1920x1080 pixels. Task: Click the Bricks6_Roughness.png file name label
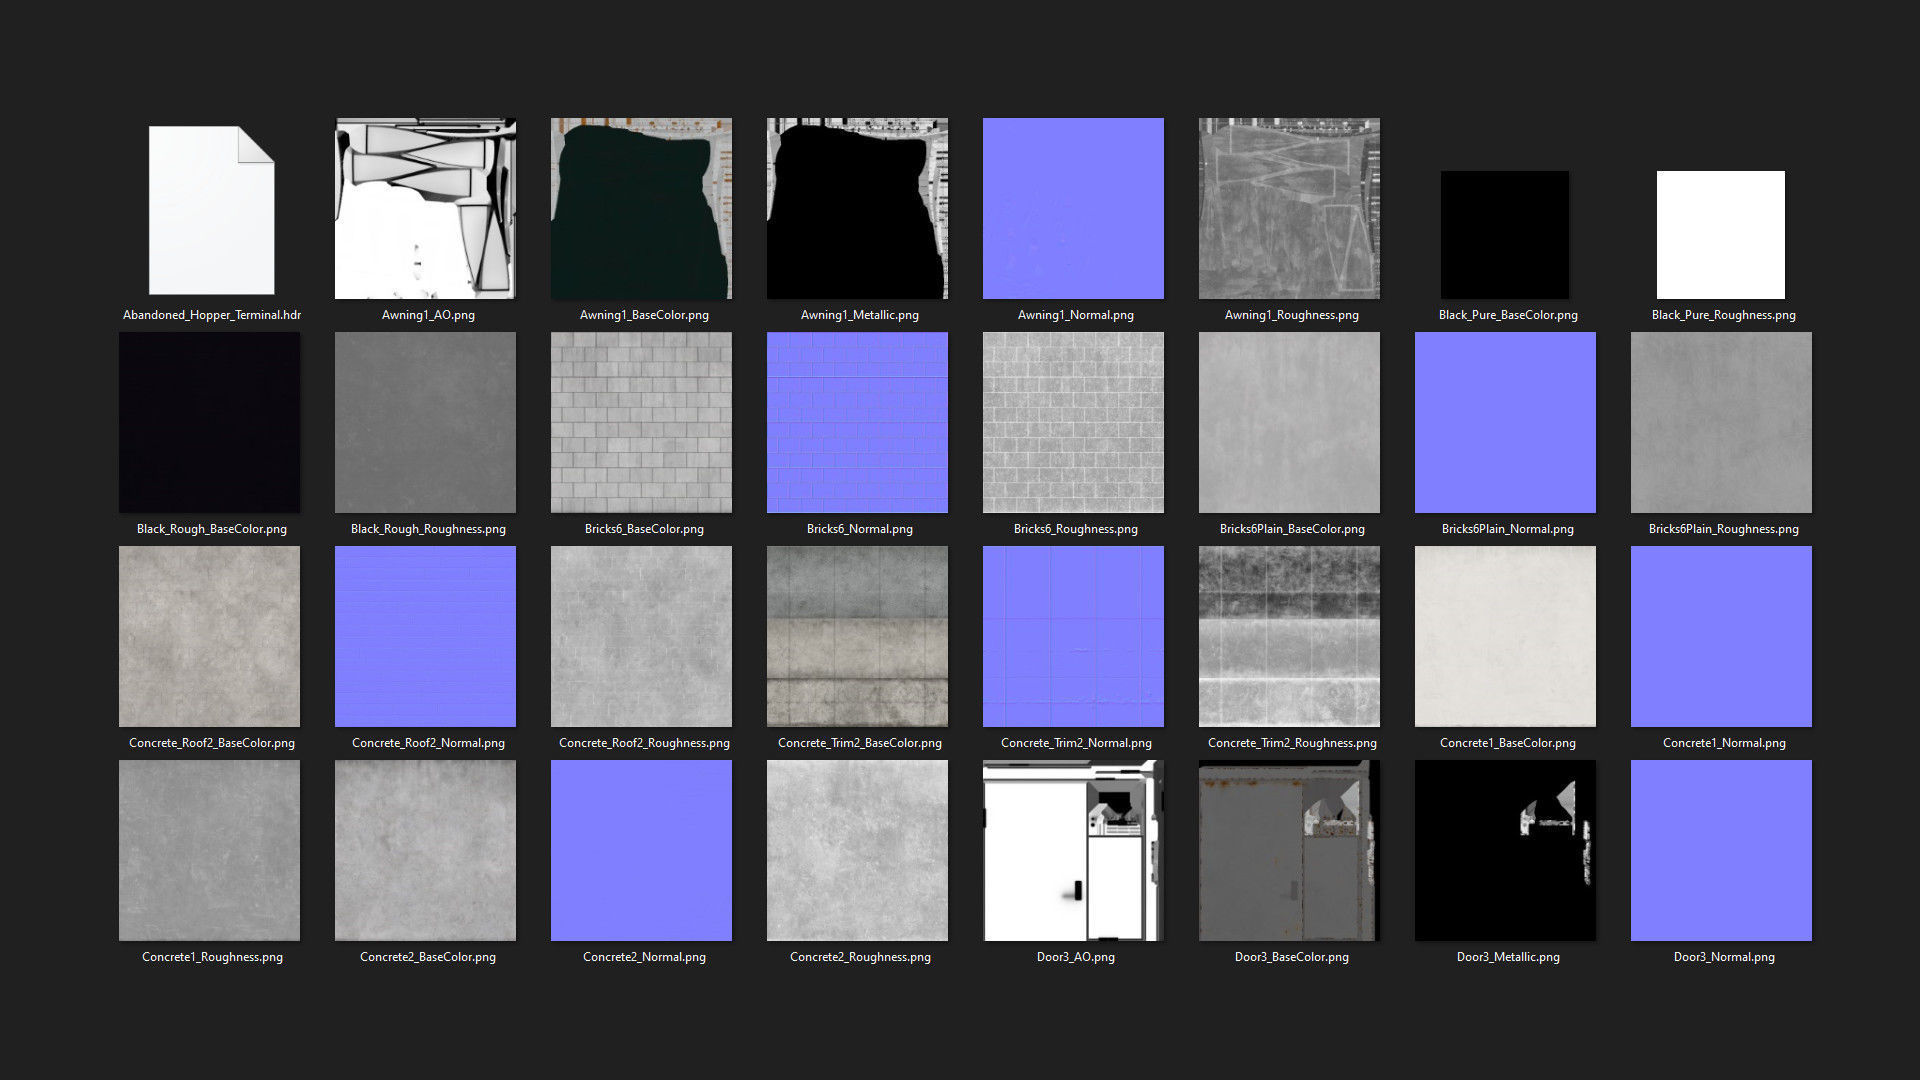coord(1076,529)
